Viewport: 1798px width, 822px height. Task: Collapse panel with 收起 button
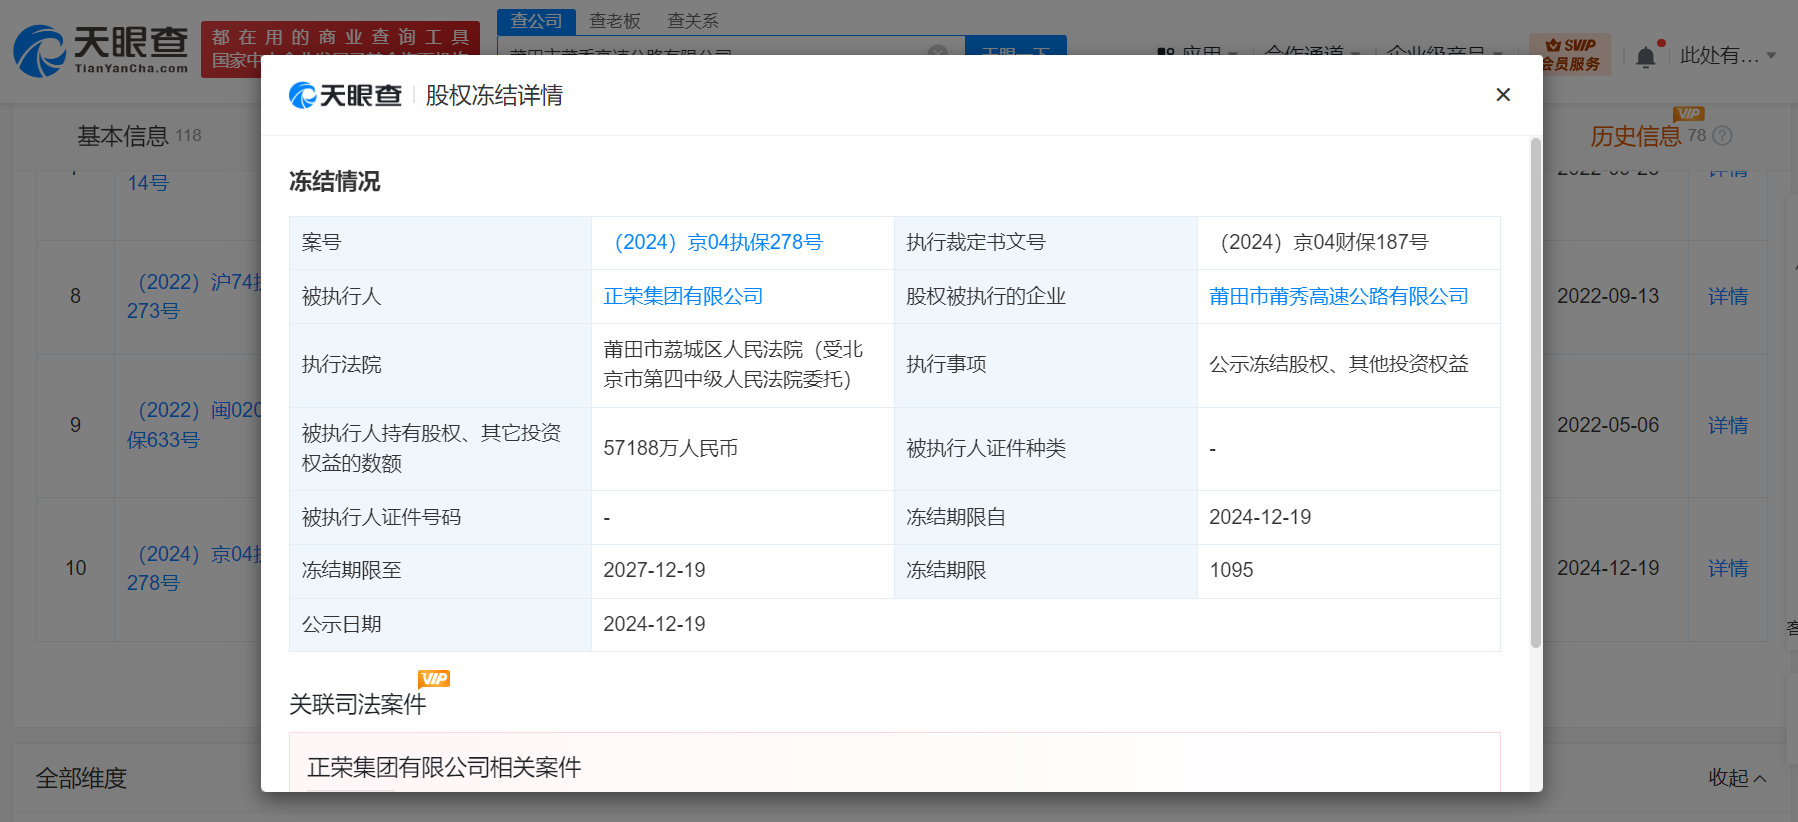tap(1737, 777)
